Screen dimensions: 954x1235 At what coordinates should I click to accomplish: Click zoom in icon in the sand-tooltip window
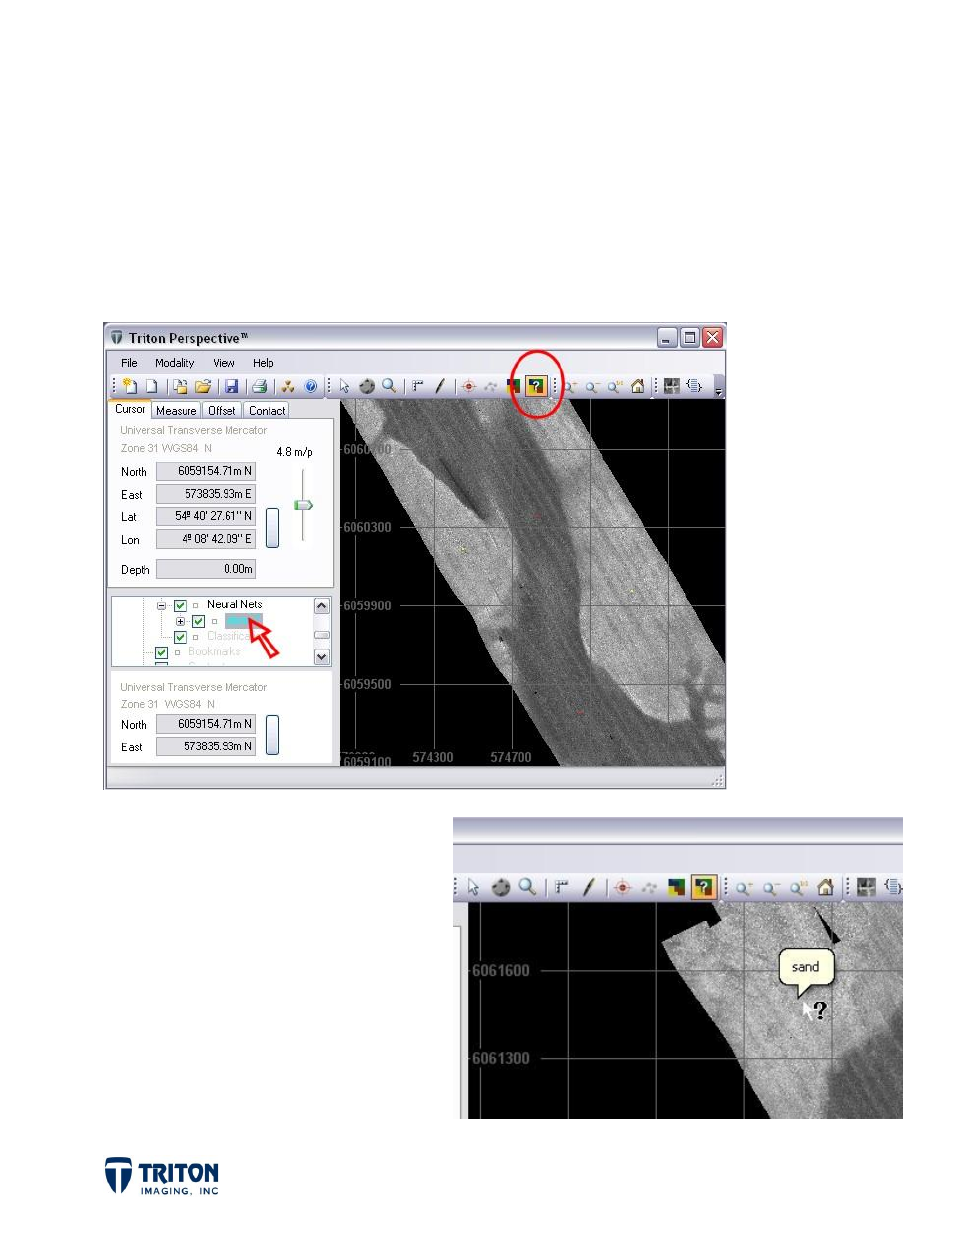[x=744, y=887]
